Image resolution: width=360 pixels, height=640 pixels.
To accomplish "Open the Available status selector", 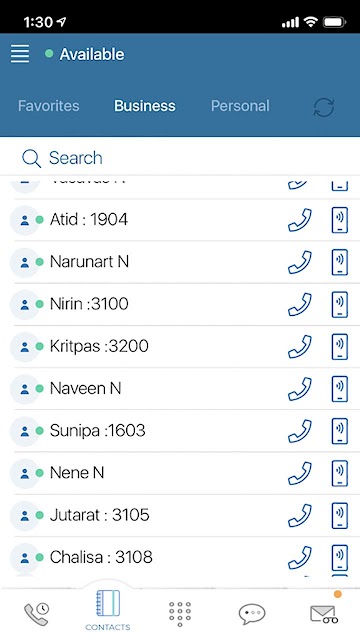I will coord(84,54).
